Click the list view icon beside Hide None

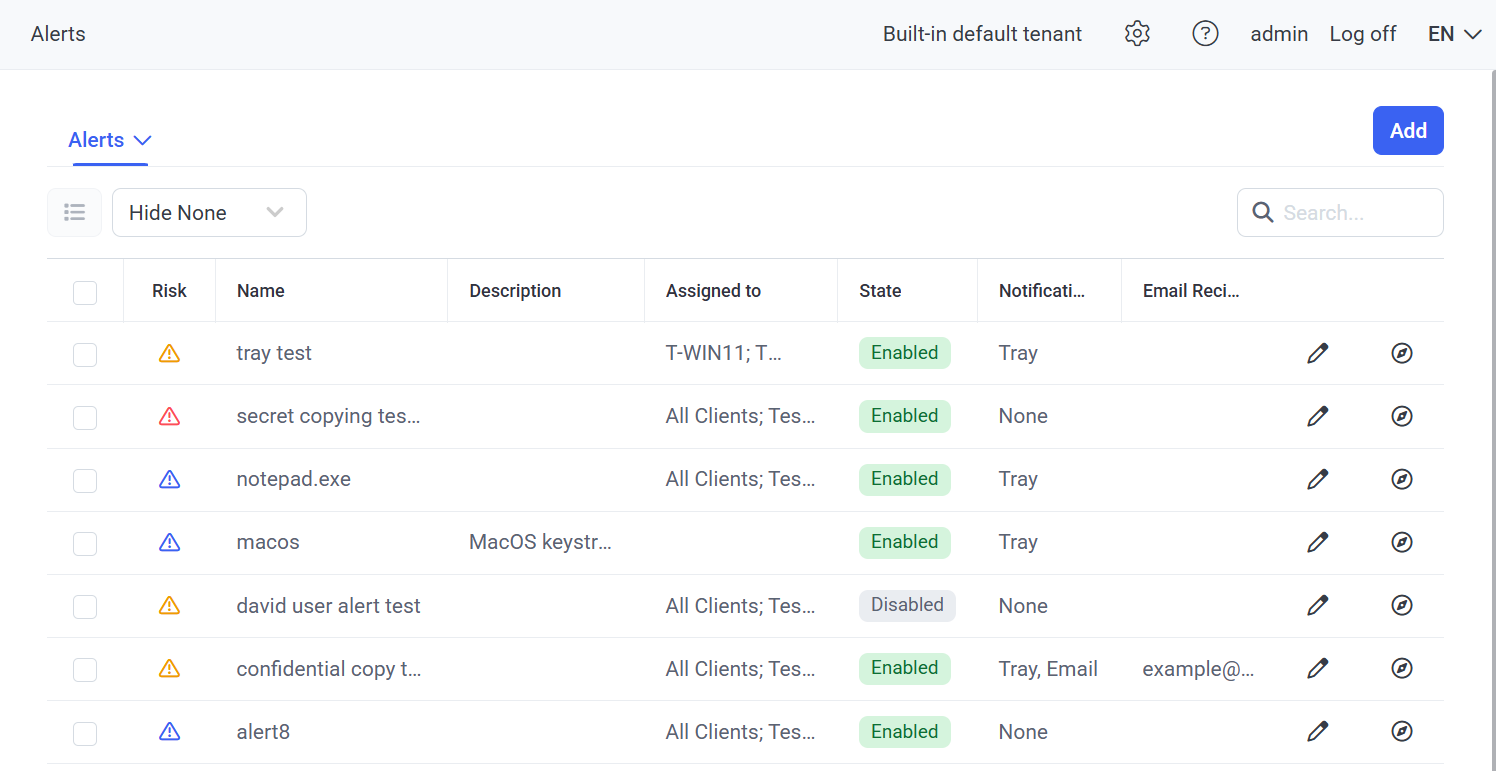tap(75, 213)
